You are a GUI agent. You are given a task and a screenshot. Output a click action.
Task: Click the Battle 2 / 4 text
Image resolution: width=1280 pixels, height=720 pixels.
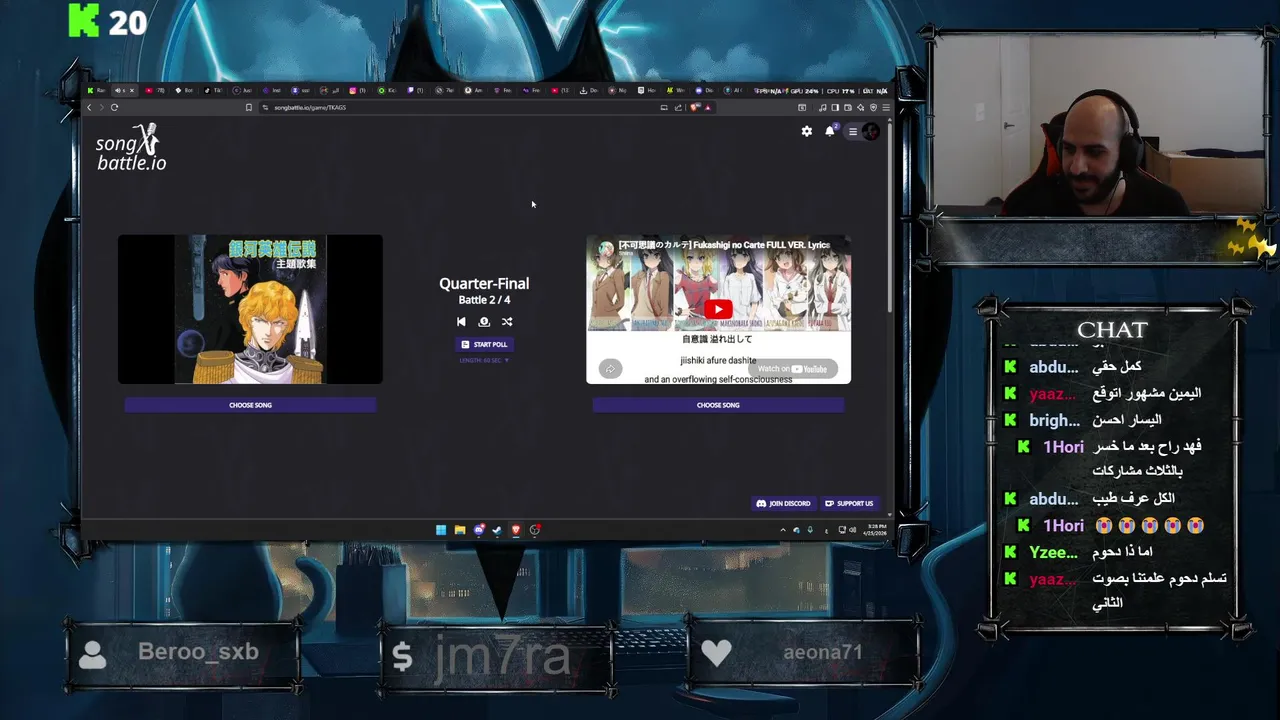(x=484, y=300)
